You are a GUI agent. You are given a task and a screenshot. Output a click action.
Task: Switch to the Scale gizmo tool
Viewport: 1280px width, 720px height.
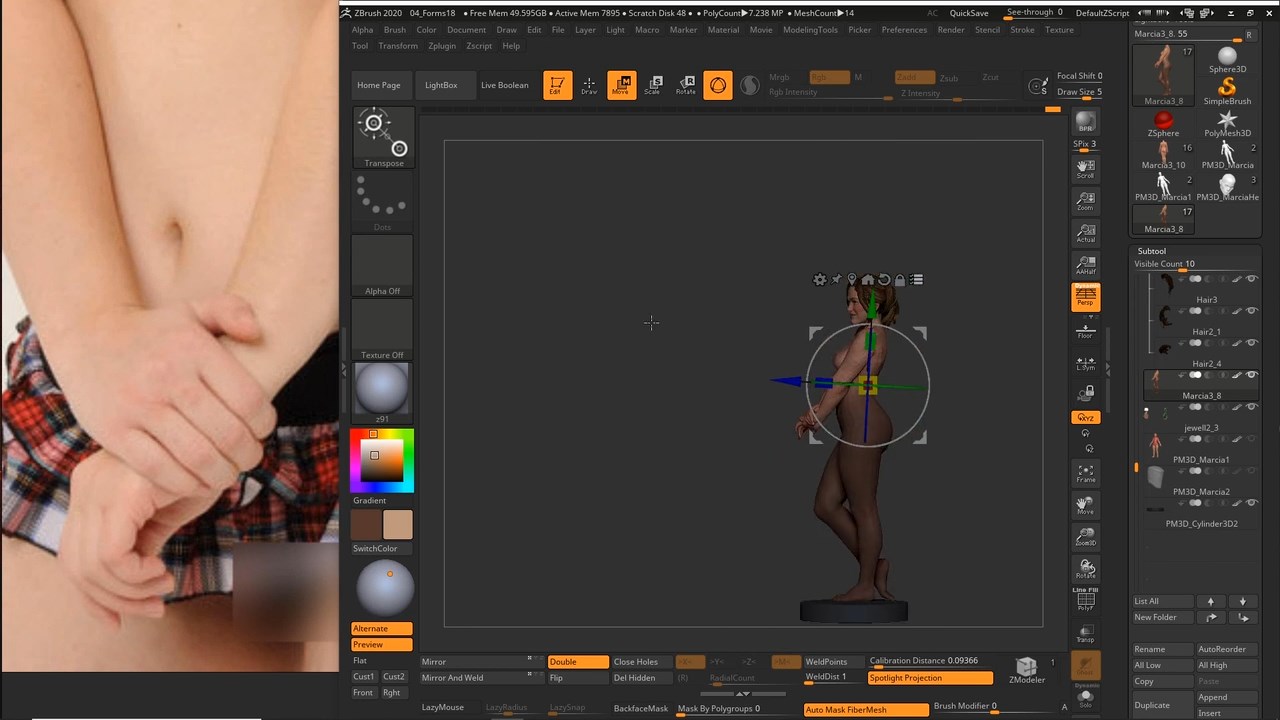[x=653, y=85]
